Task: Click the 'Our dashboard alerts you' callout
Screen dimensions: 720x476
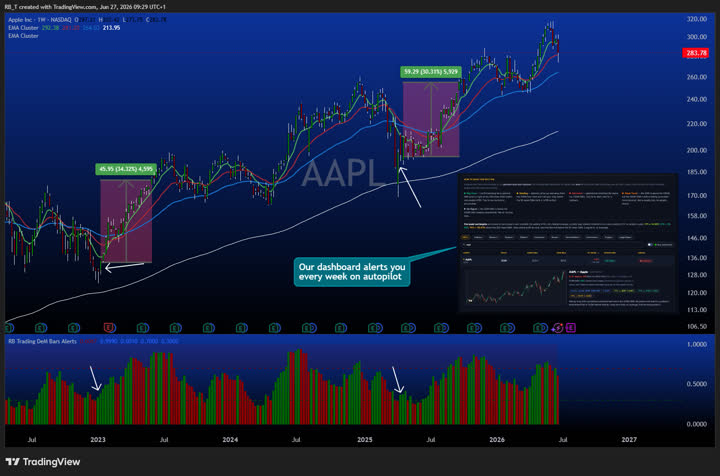Action: [x=352, y=272]
